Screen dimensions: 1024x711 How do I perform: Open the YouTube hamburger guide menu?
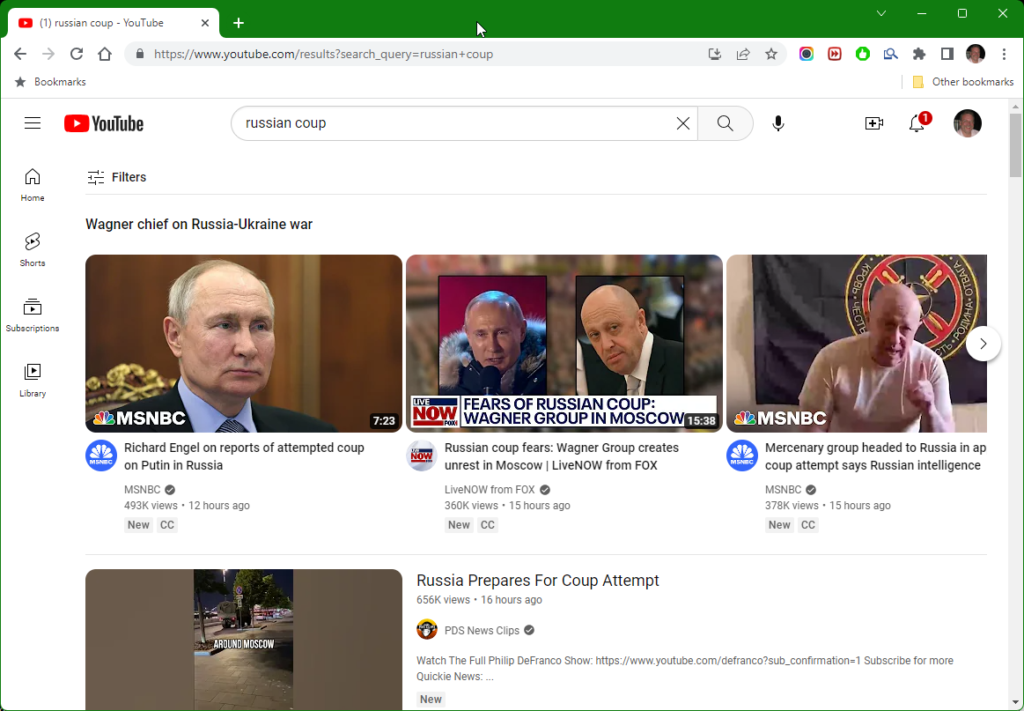(33, 123)
